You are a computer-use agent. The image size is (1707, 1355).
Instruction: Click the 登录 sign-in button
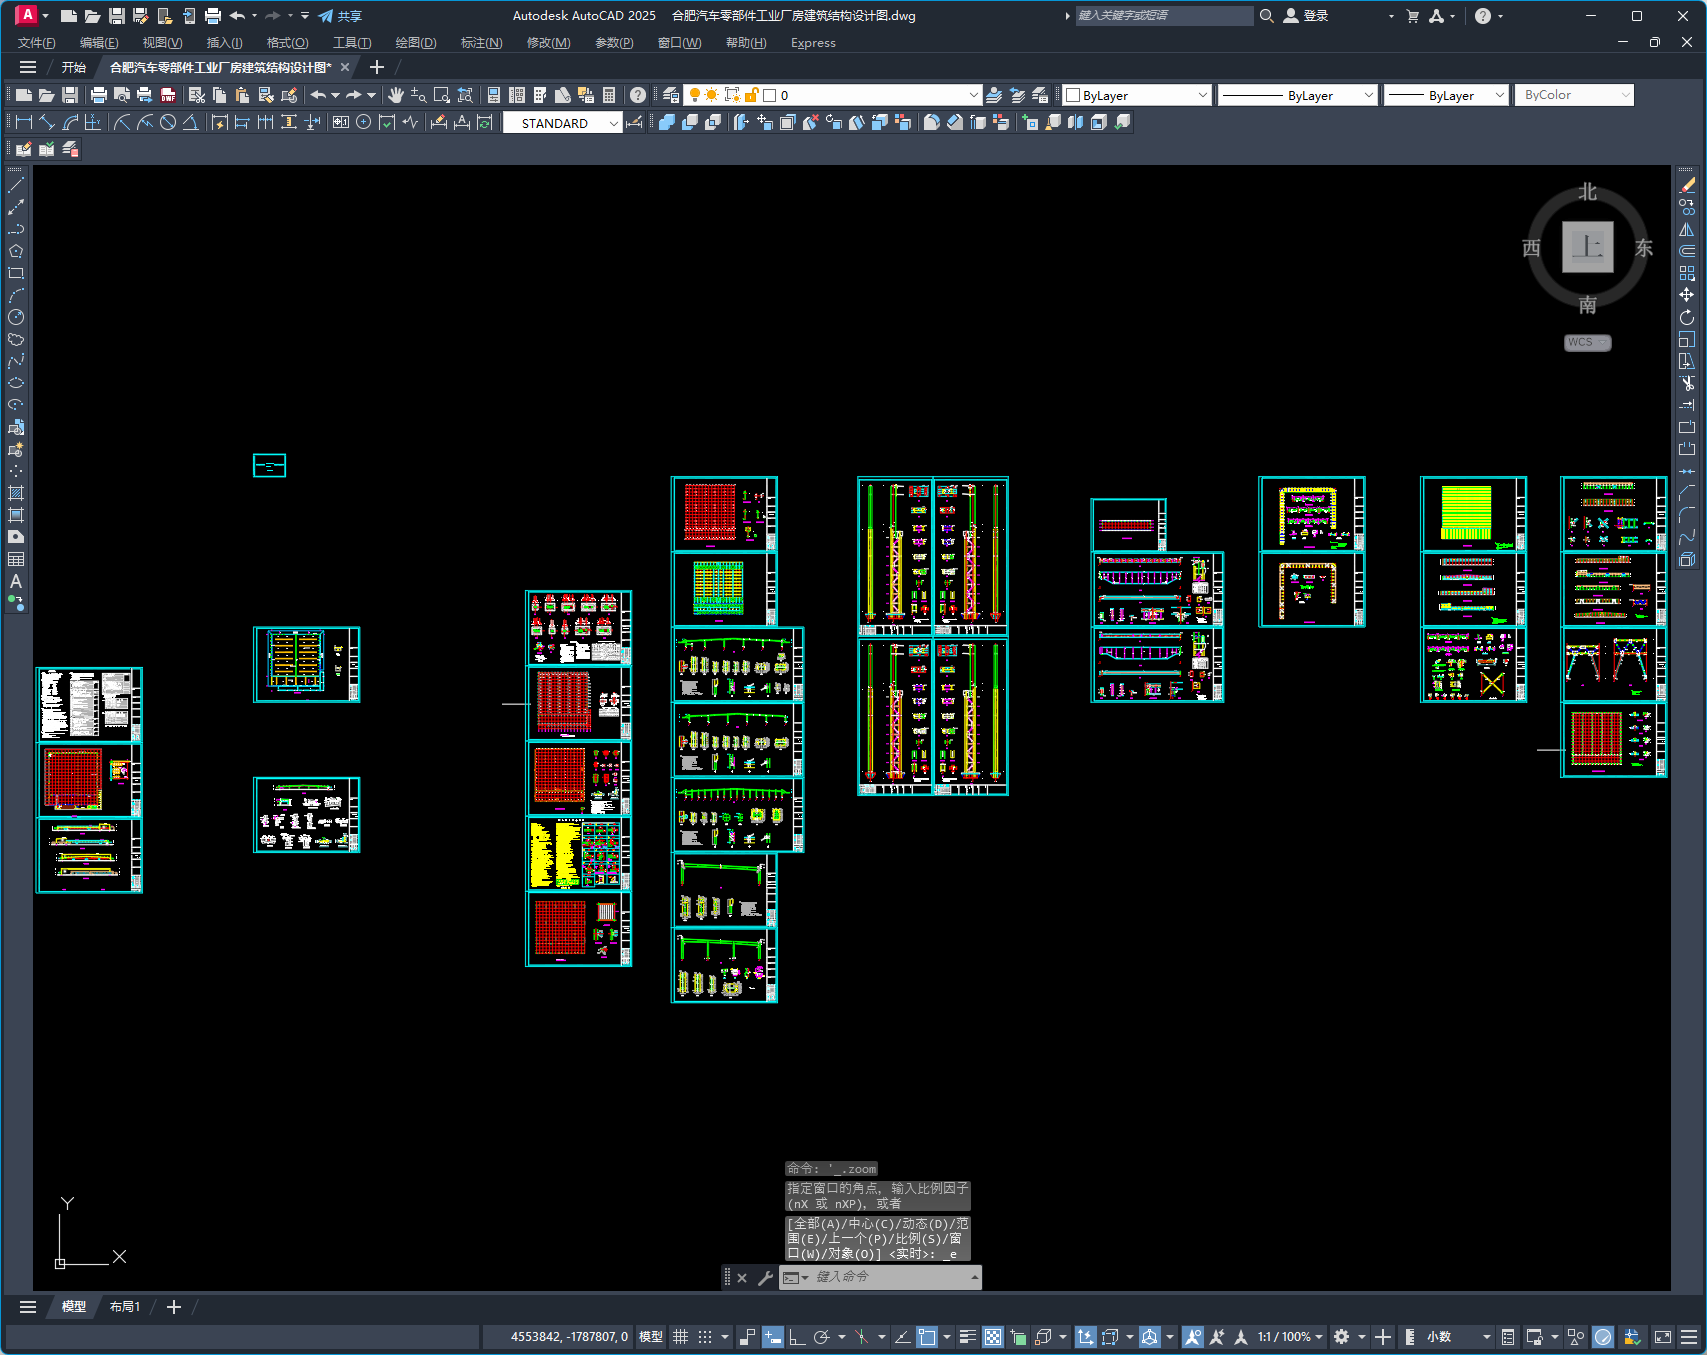[x=1306, y=16]
